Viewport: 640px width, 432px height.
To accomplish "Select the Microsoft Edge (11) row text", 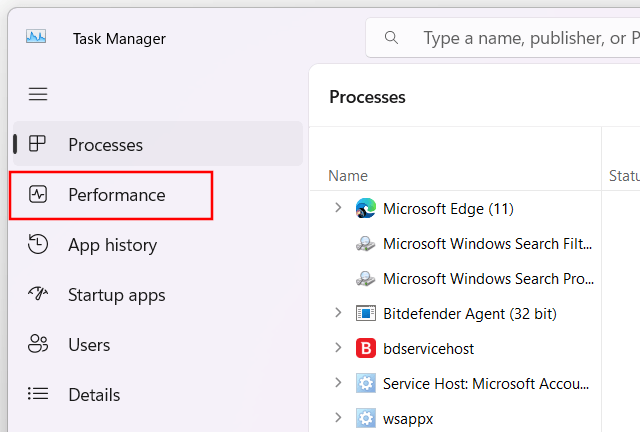I will pyautogui.click(x=448, y=209).
